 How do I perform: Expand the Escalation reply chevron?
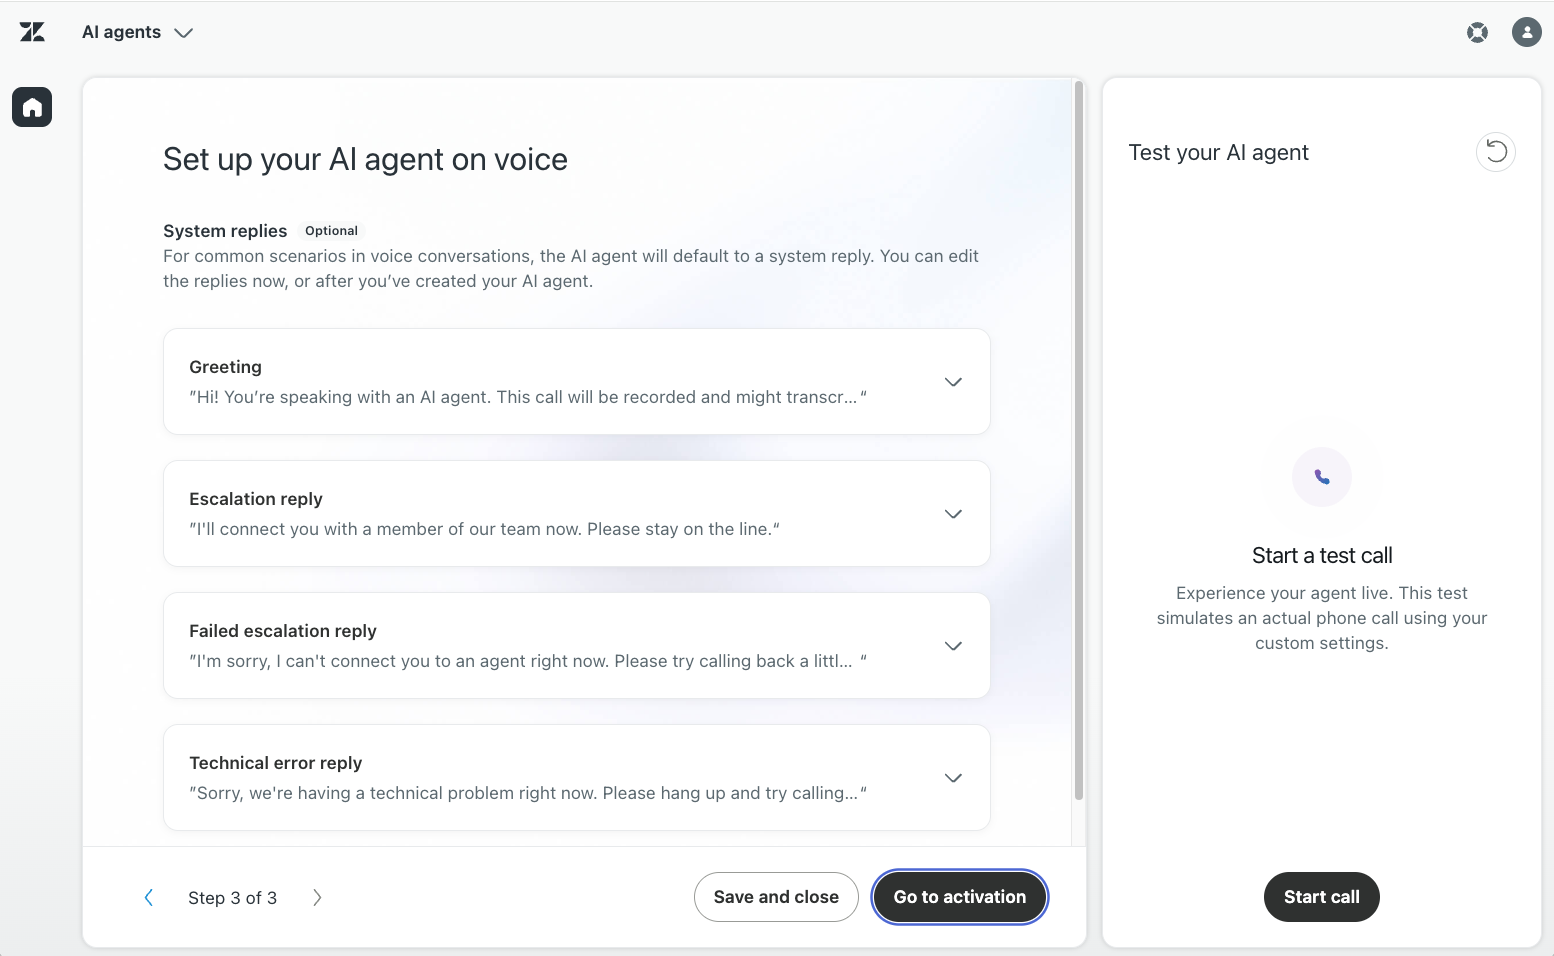[953, 514]
